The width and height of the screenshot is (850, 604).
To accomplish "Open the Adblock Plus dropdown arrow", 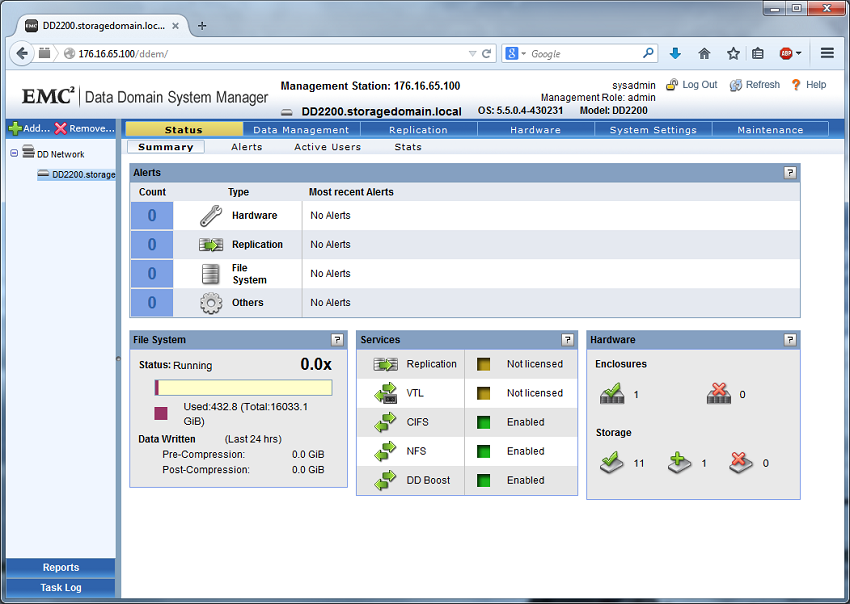I will click(x=799, y=53).
